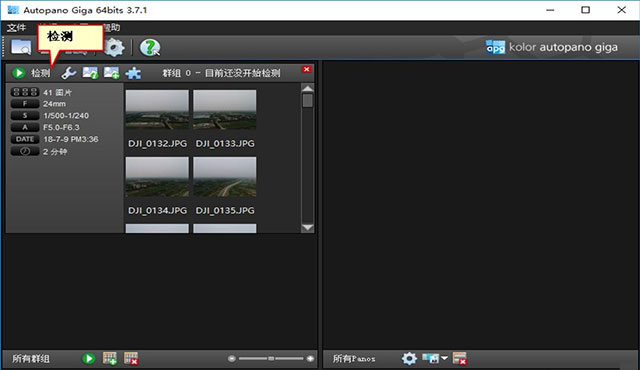Add a new group with the grid plus icon
This screenshot has height=370, width=640.
click(x=110, y=359)
